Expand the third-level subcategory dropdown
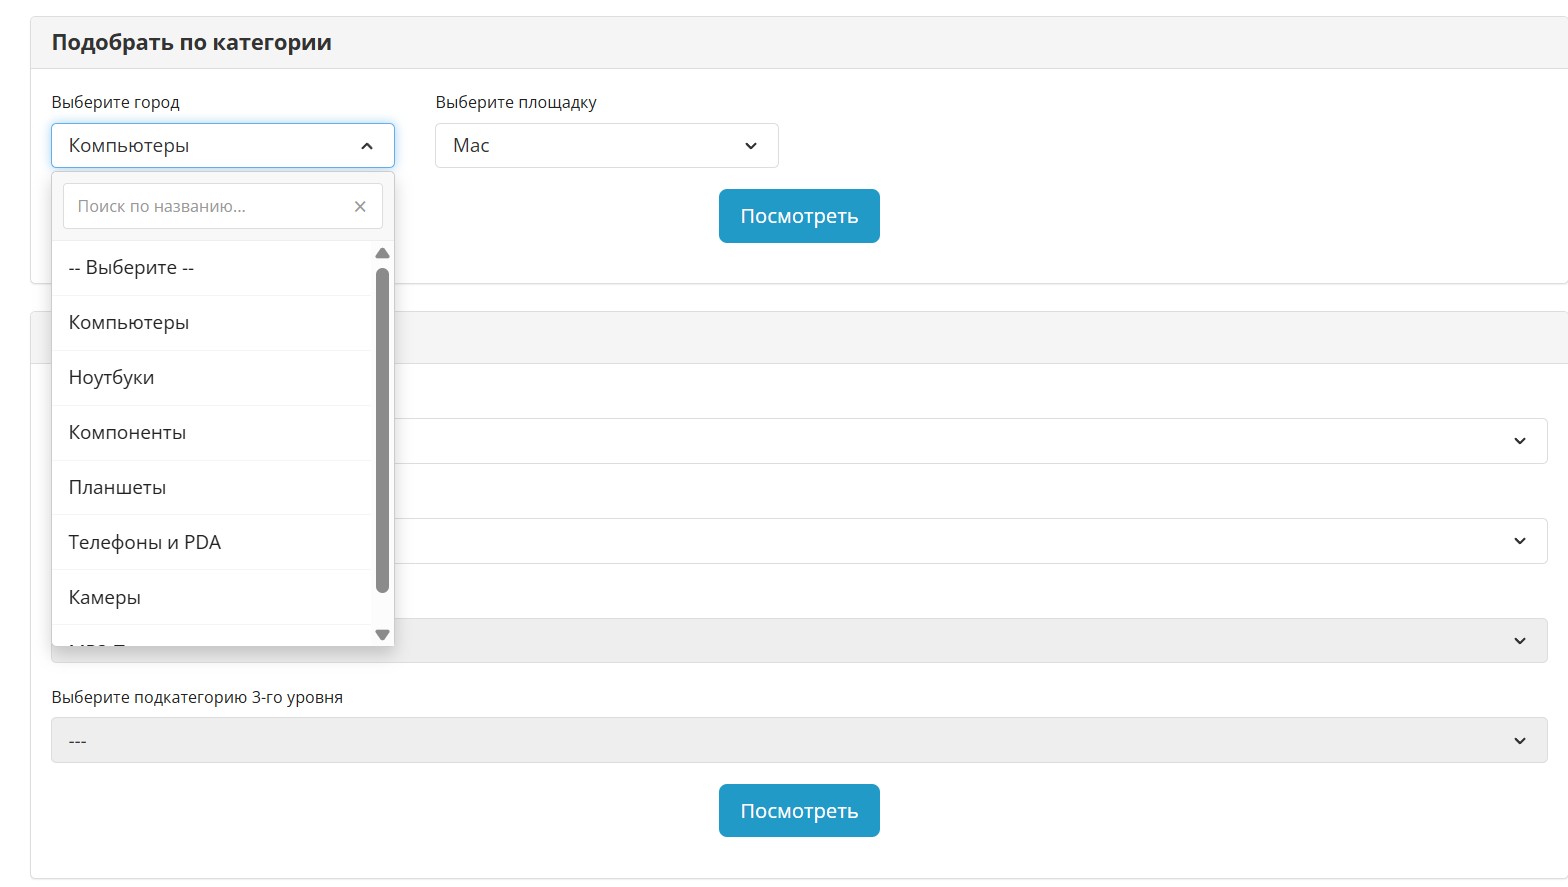Image resolution: width=1568 pixels, height=887 pixels. click(x=798, y=741)
